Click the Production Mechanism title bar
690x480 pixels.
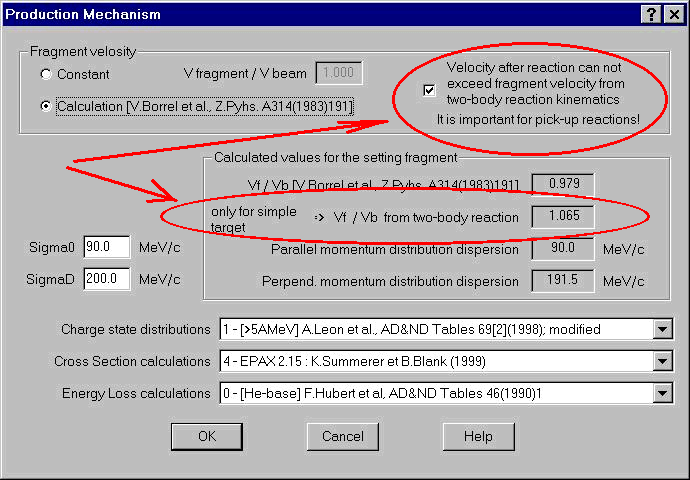(300, 14)
